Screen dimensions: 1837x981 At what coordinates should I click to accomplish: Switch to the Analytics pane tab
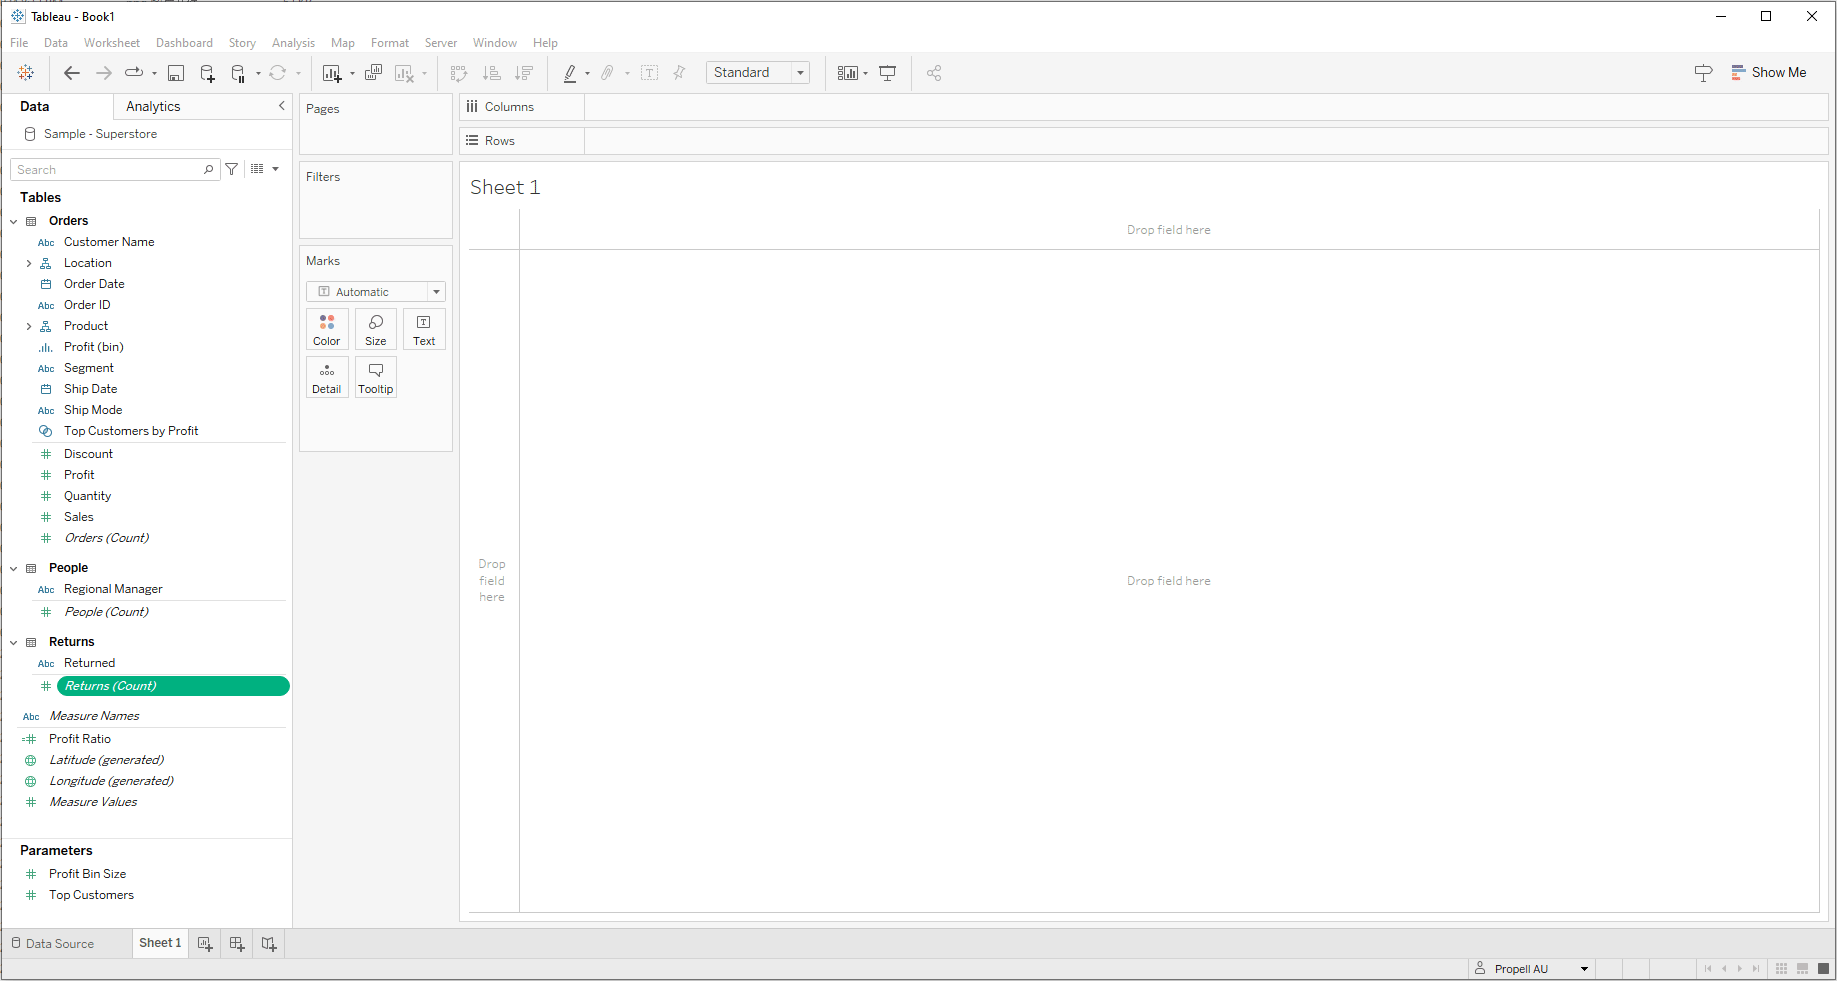click(x=153, y=107)
